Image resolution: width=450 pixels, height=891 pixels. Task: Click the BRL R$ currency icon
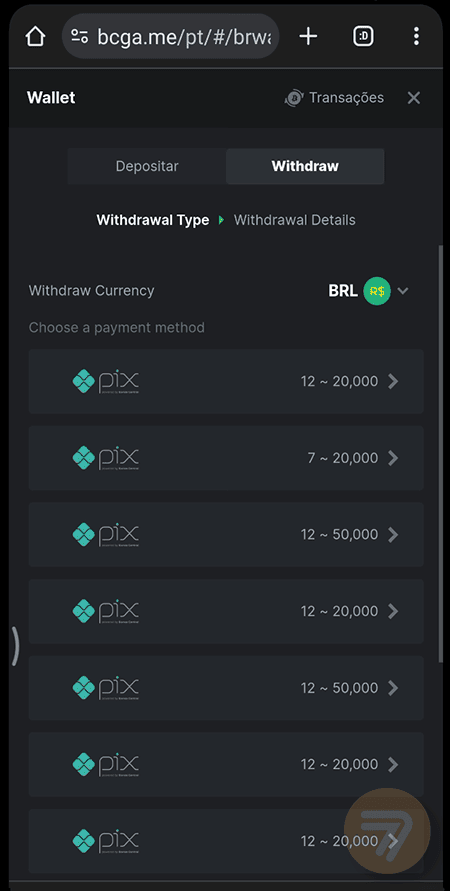377,291
